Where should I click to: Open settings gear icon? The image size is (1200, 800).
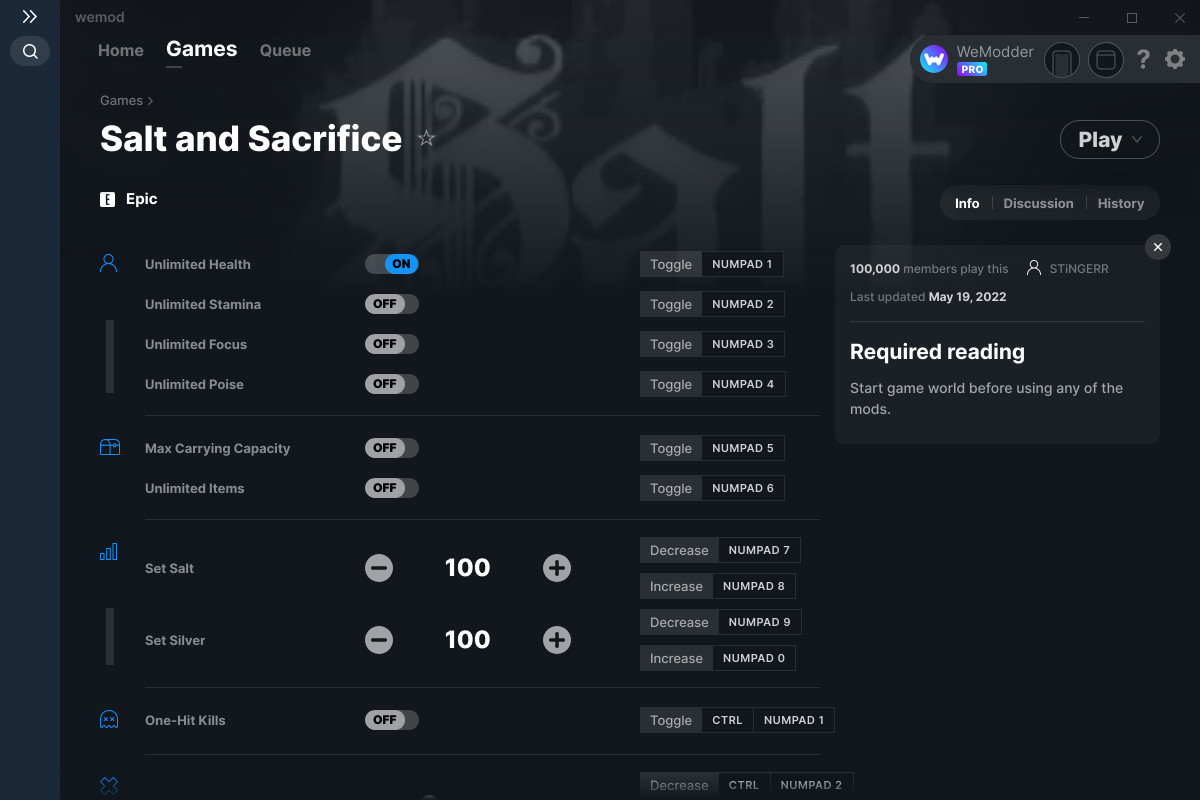1175,60
